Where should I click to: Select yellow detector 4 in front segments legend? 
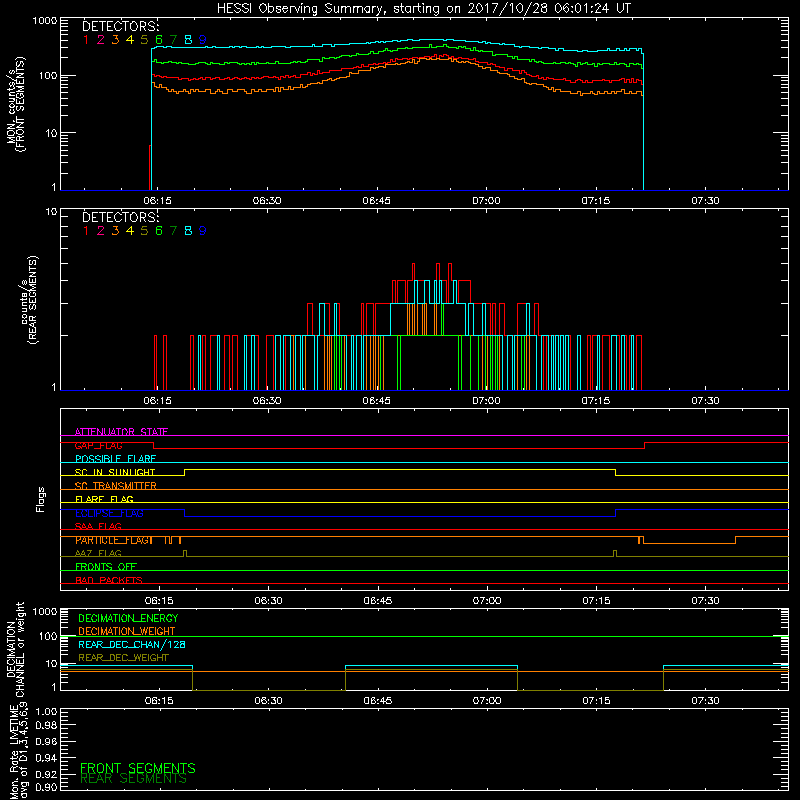tap(130, 40)
